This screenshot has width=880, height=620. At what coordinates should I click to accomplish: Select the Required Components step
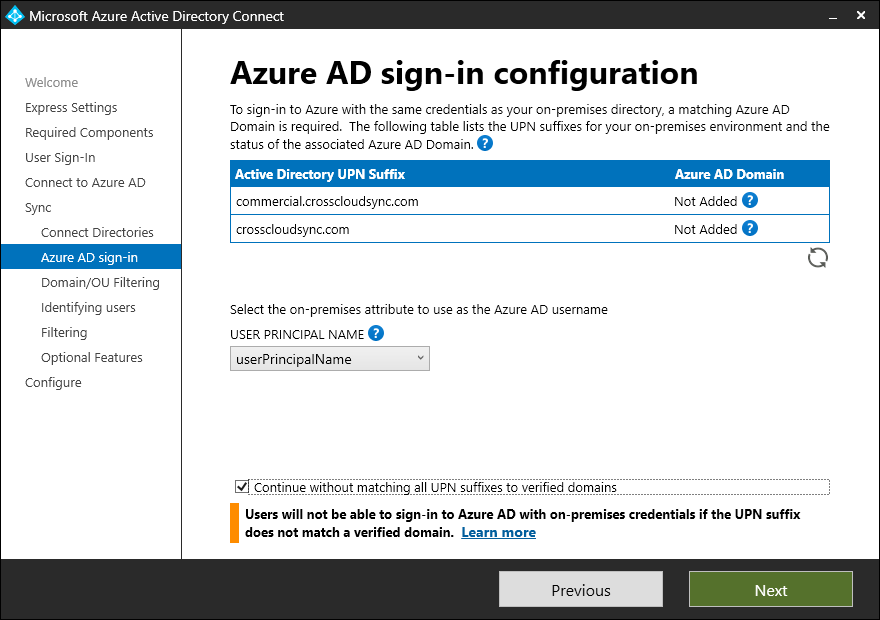(89, 132)
